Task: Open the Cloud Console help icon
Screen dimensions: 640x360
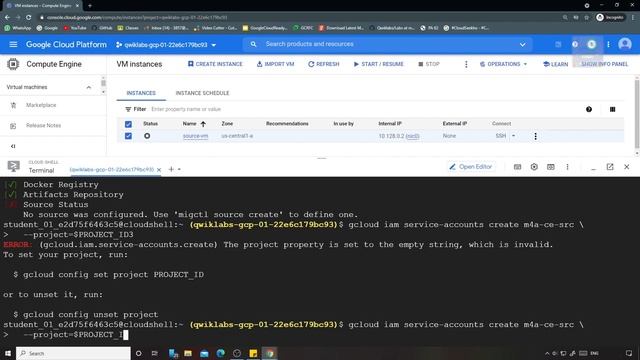Action: pos(575,44)
